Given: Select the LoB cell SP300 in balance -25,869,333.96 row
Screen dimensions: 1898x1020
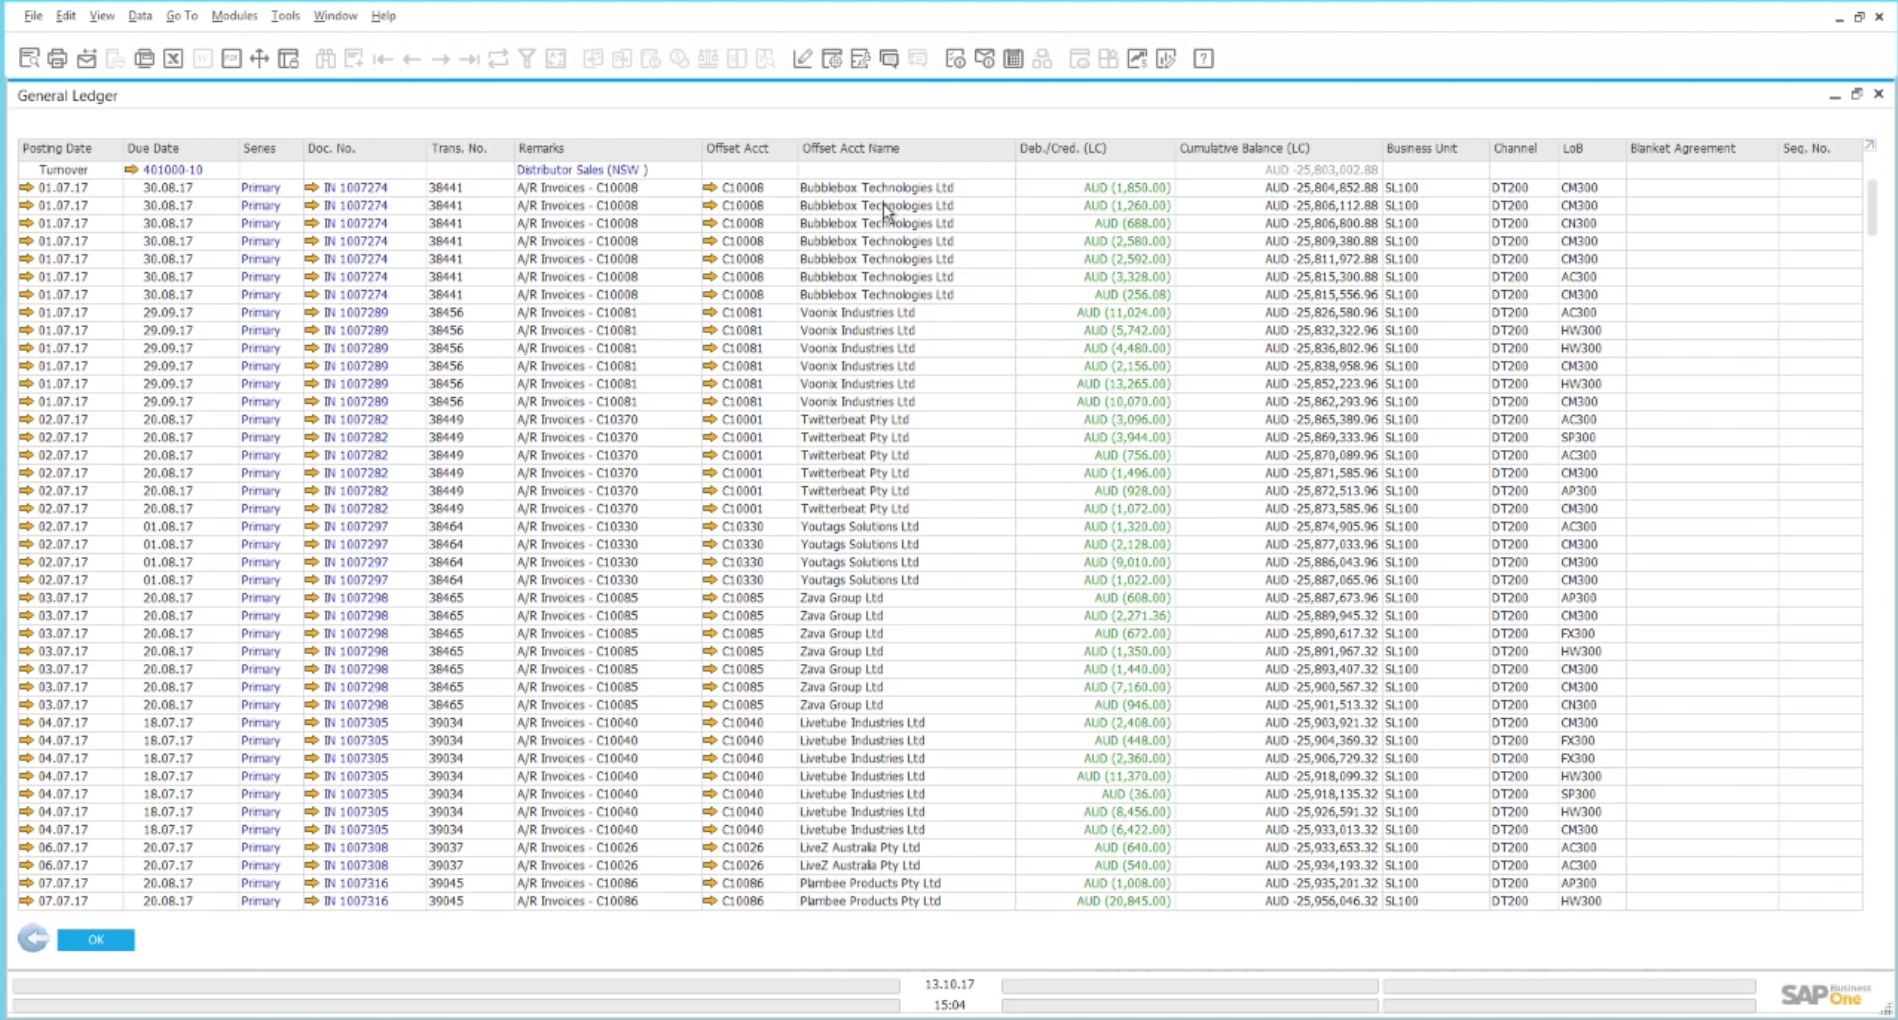Looking at the screenshot, I should click(1578, 437).
